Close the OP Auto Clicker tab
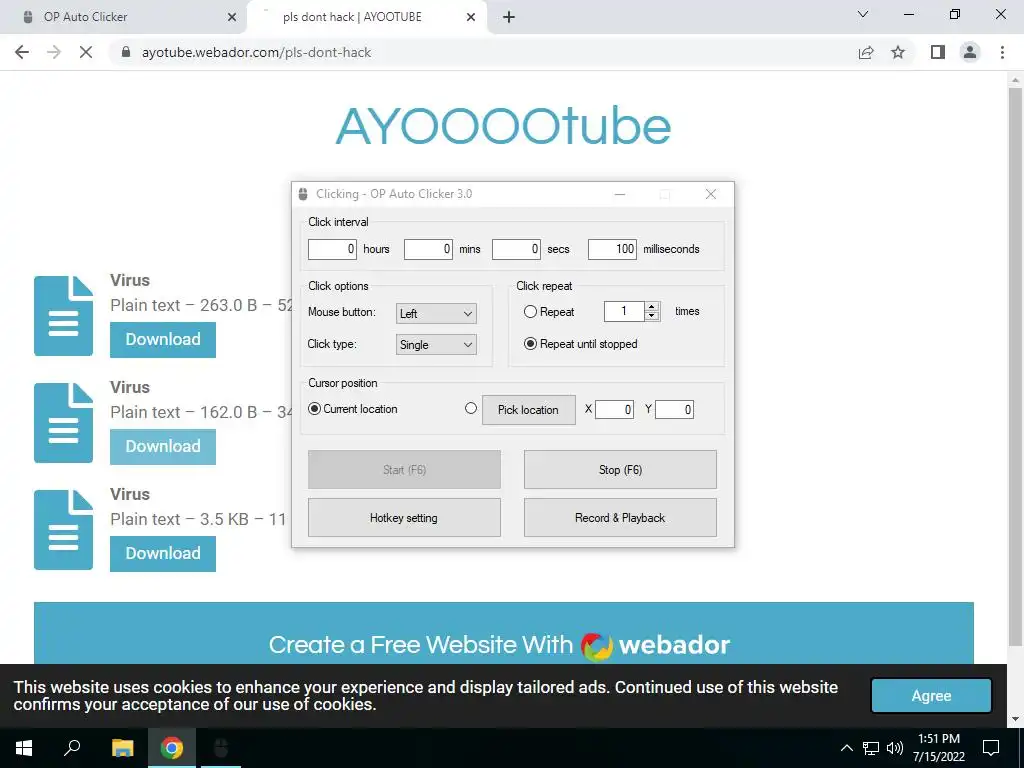Screen dimensions: 1024x768 pos(232,17)
